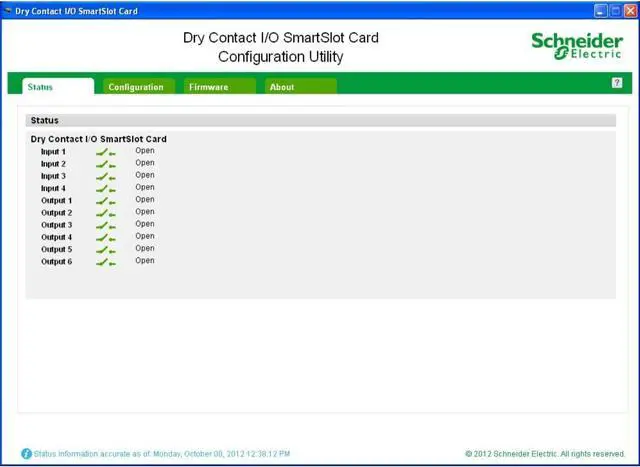Click the Input 2 label
The image size is (640, 467).
53,164
